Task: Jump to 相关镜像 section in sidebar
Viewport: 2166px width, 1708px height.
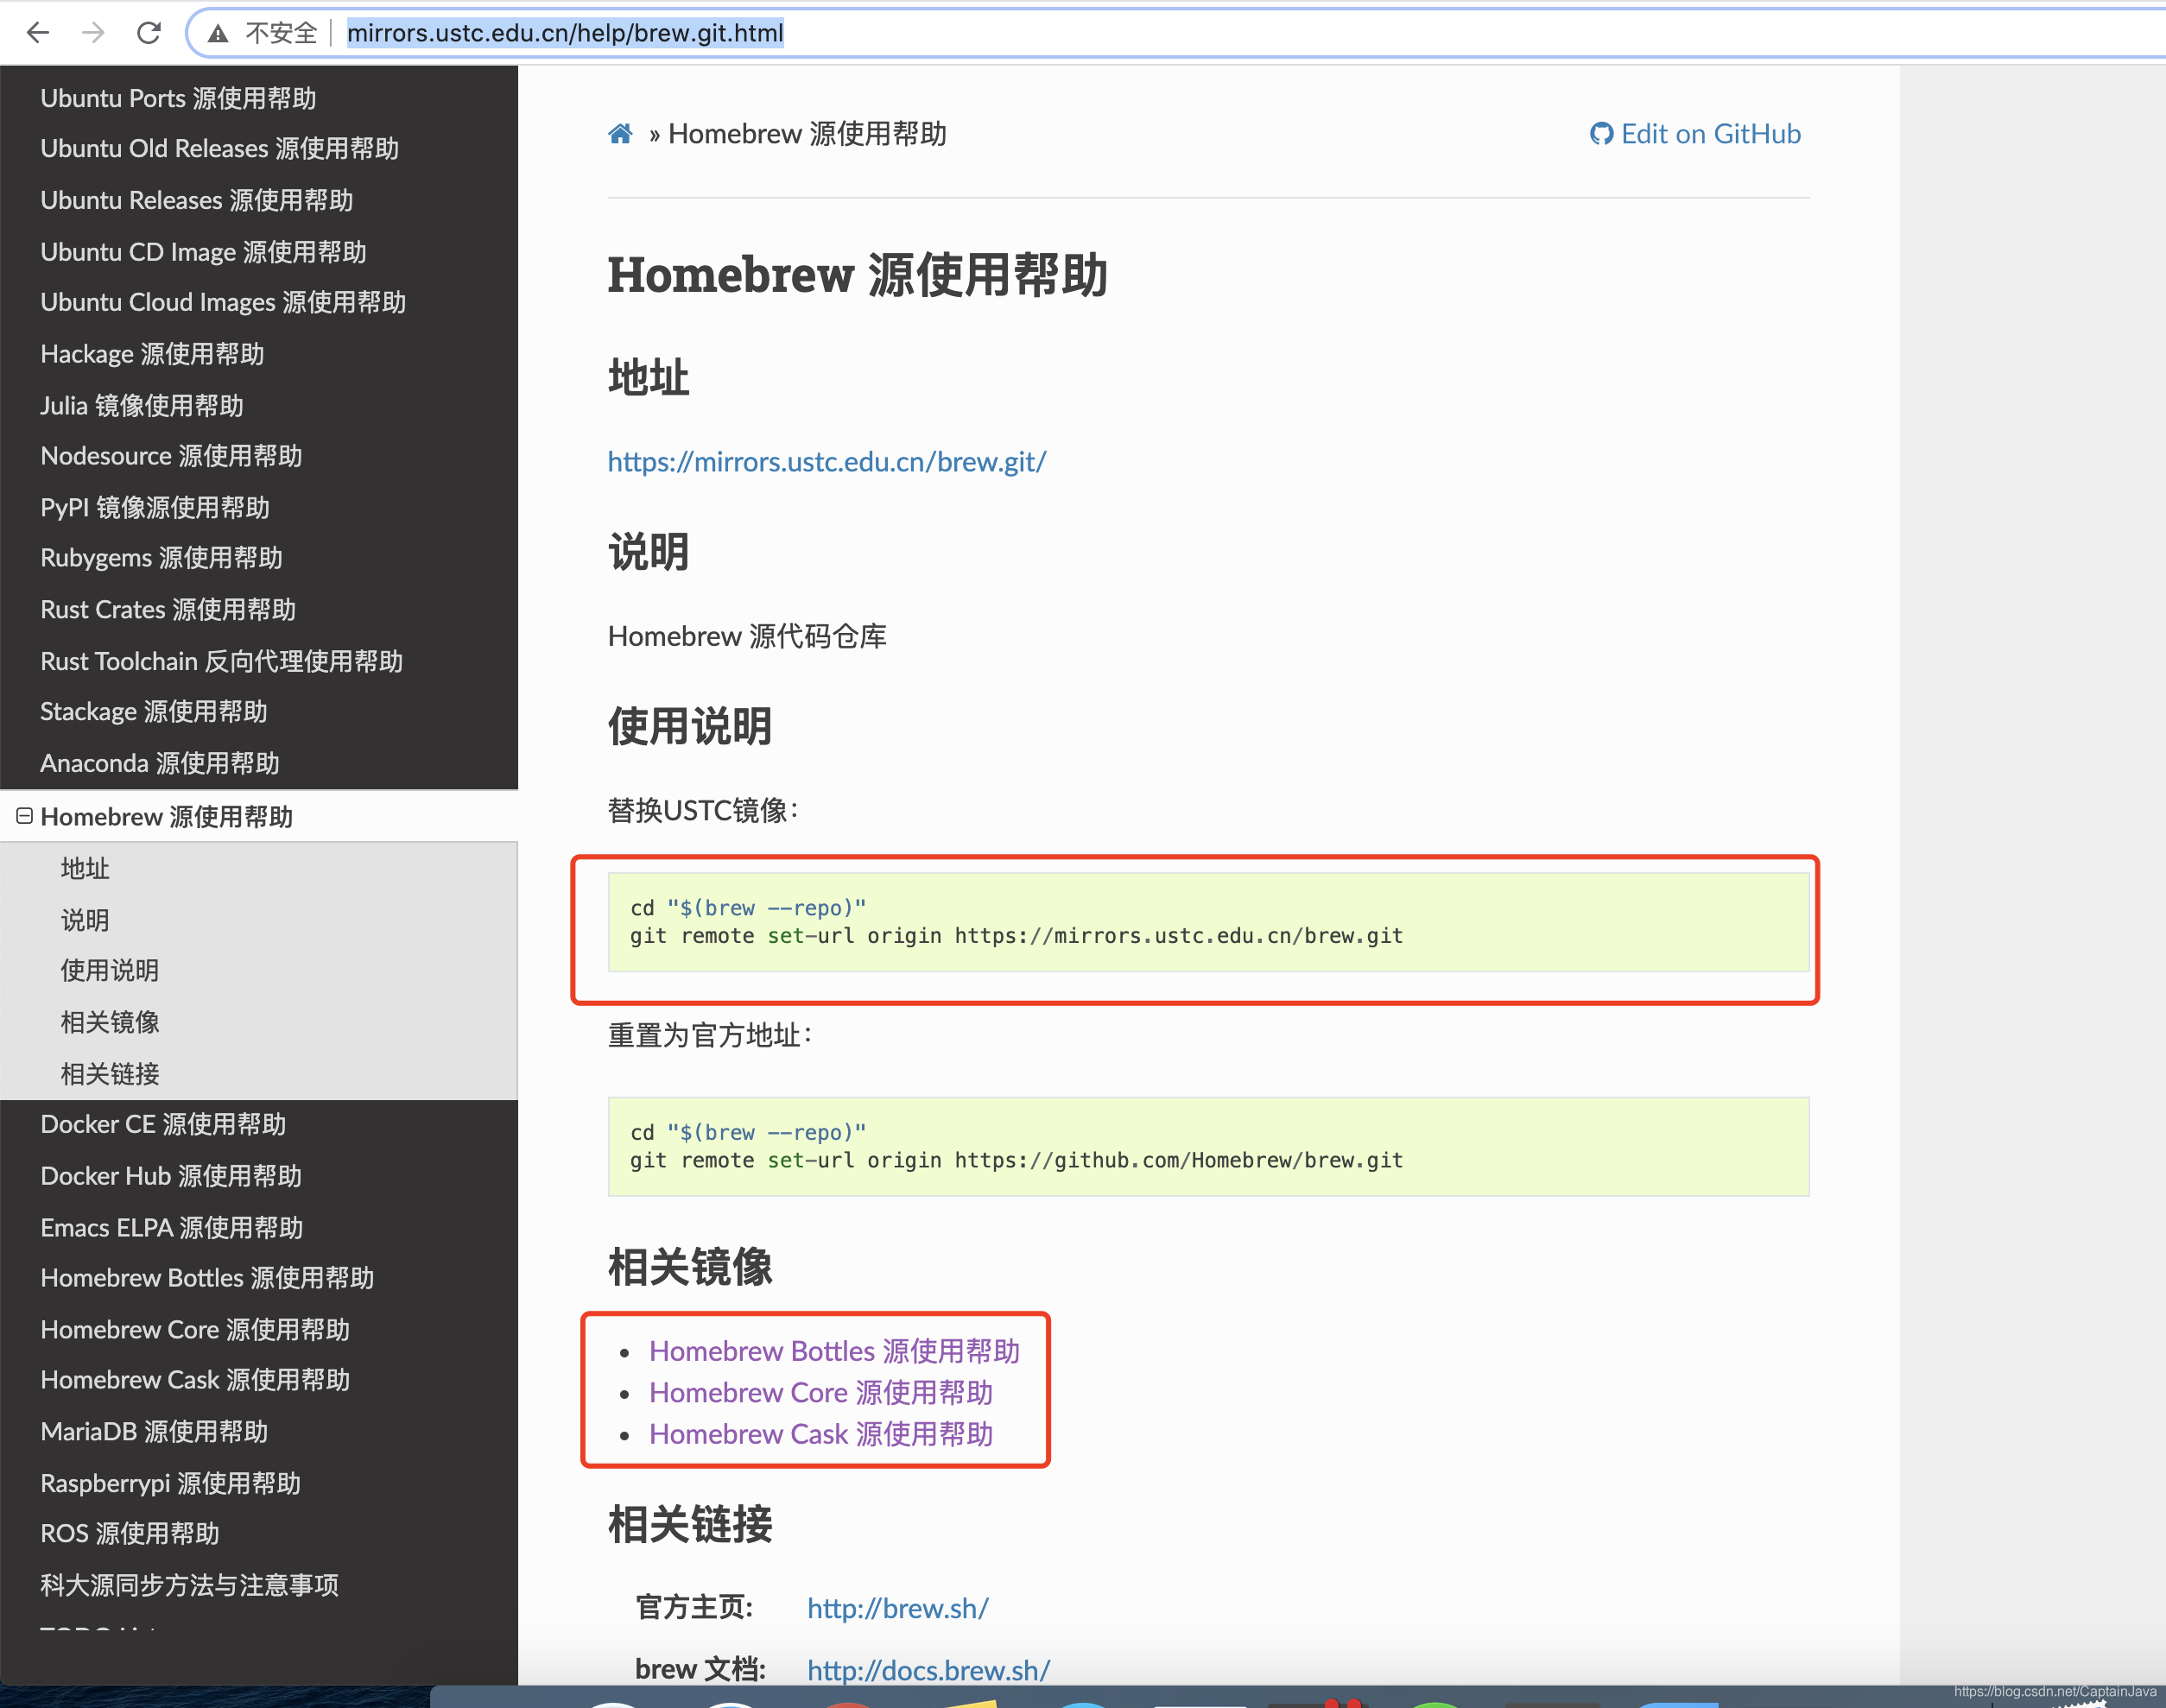Action: point(110,1021)
